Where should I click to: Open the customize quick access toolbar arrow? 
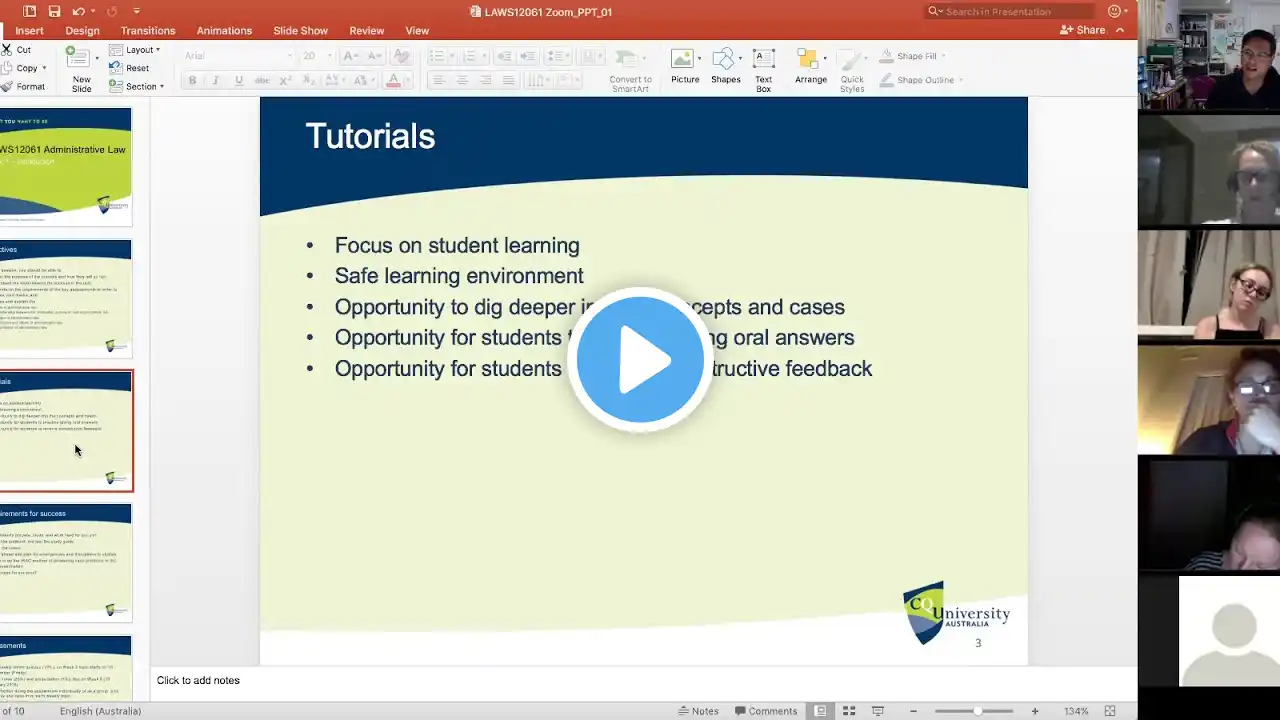(136, 11)
